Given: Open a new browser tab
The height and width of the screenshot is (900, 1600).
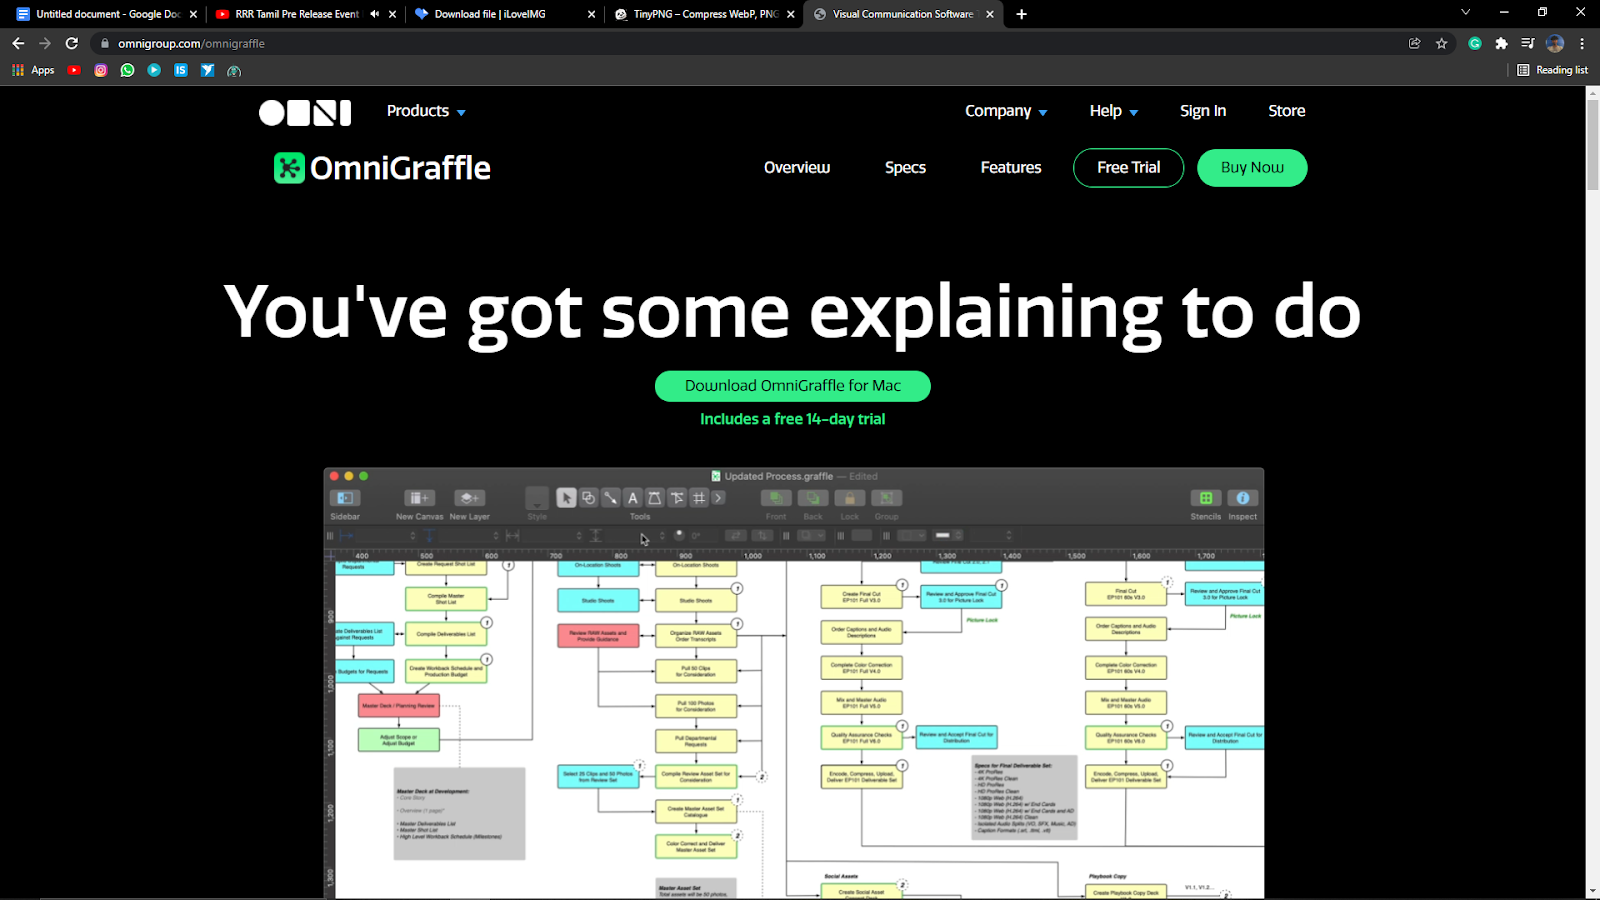Looking at the screenshot, I should click(1021, 14).
